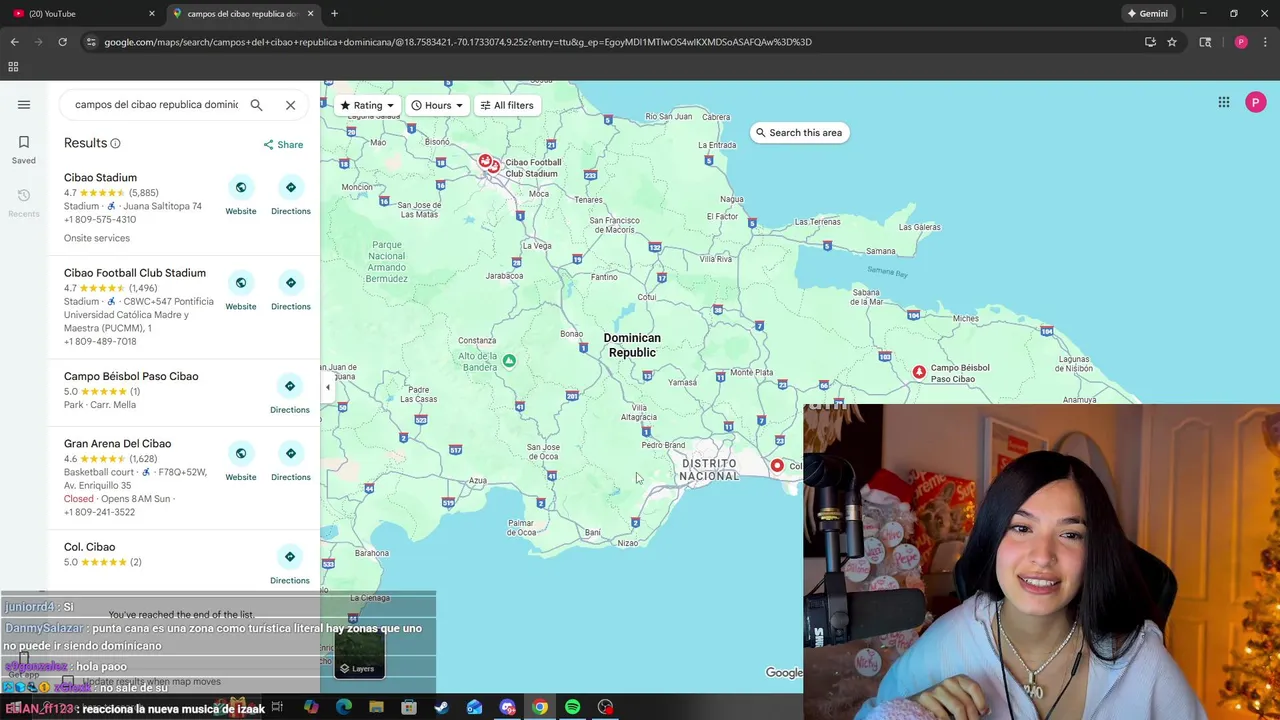This screenshot has width=1280, height=720.
Task: Open the Cibao Football Club Stadium result
Action: 135,273
